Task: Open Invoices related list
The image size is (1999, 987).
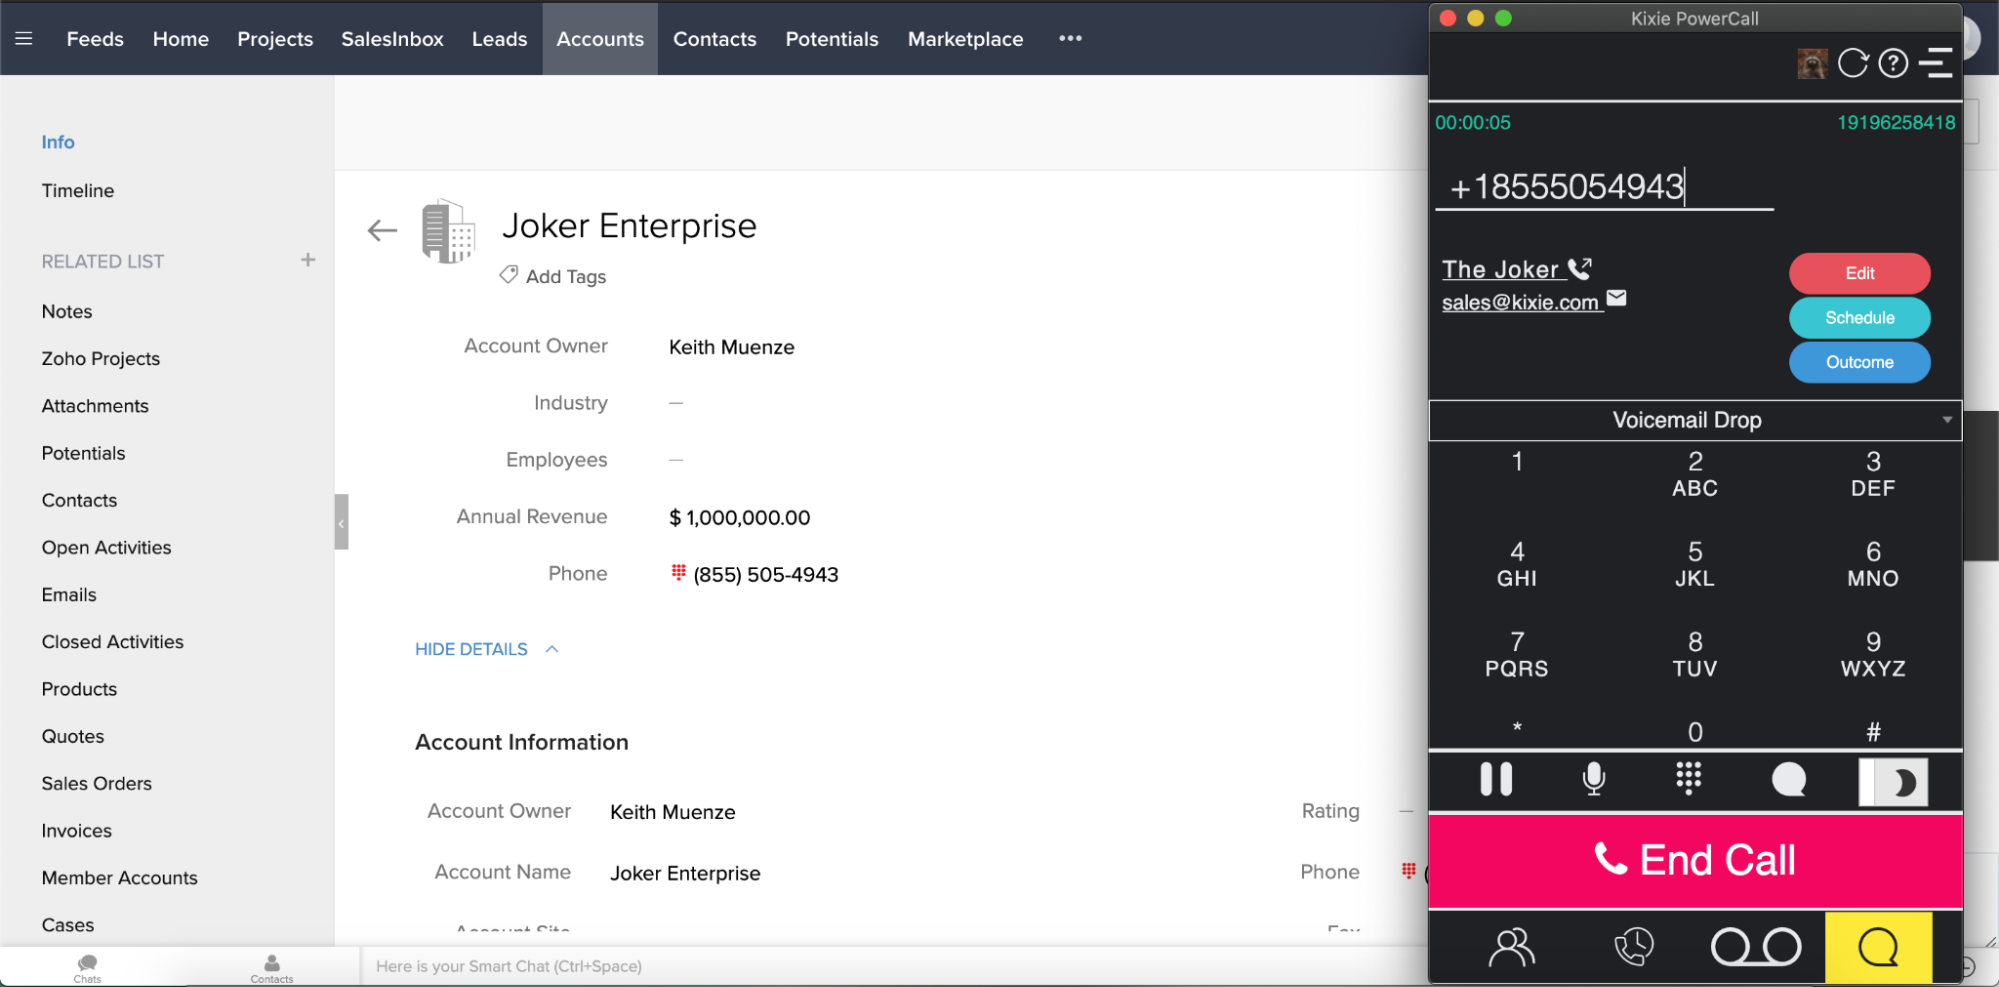Action: pos(77,830)
